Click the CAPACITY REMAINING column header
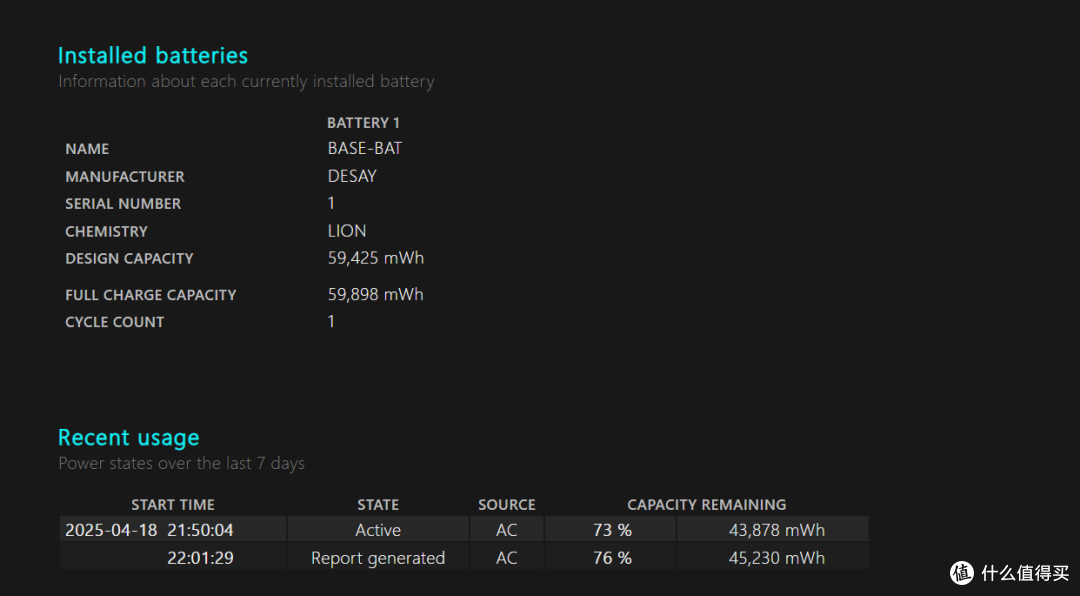The width and height of the screenshot is (1080, 596). click(x=707, y=504)
